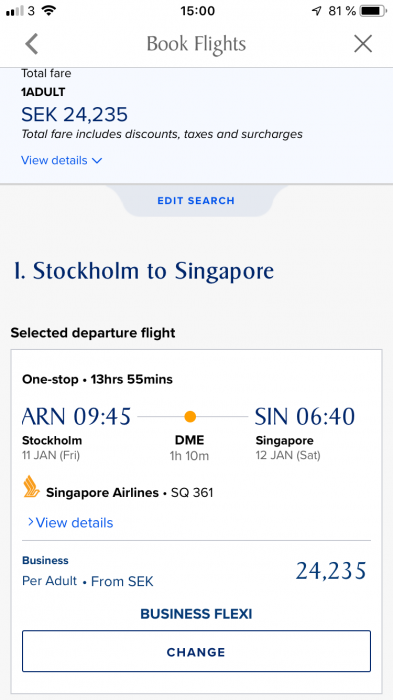
Task: Tap the Book Flights title
Action: coord(196,44)
